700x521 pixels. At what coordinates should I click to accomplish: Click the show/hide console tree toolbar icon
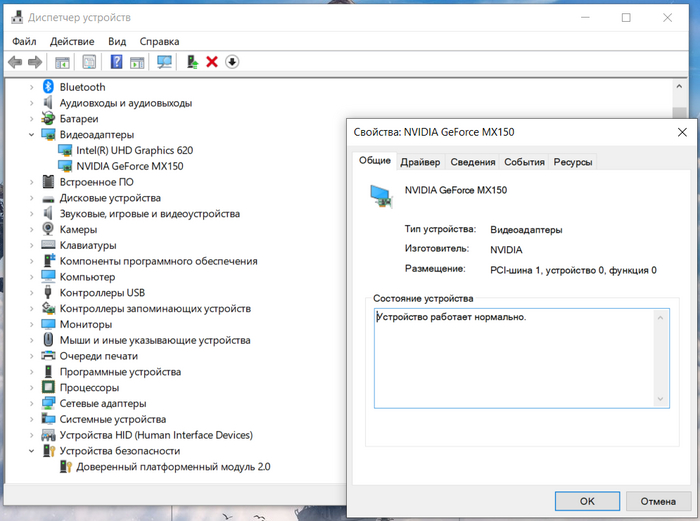pyautogui.click(x=62, y=62)
